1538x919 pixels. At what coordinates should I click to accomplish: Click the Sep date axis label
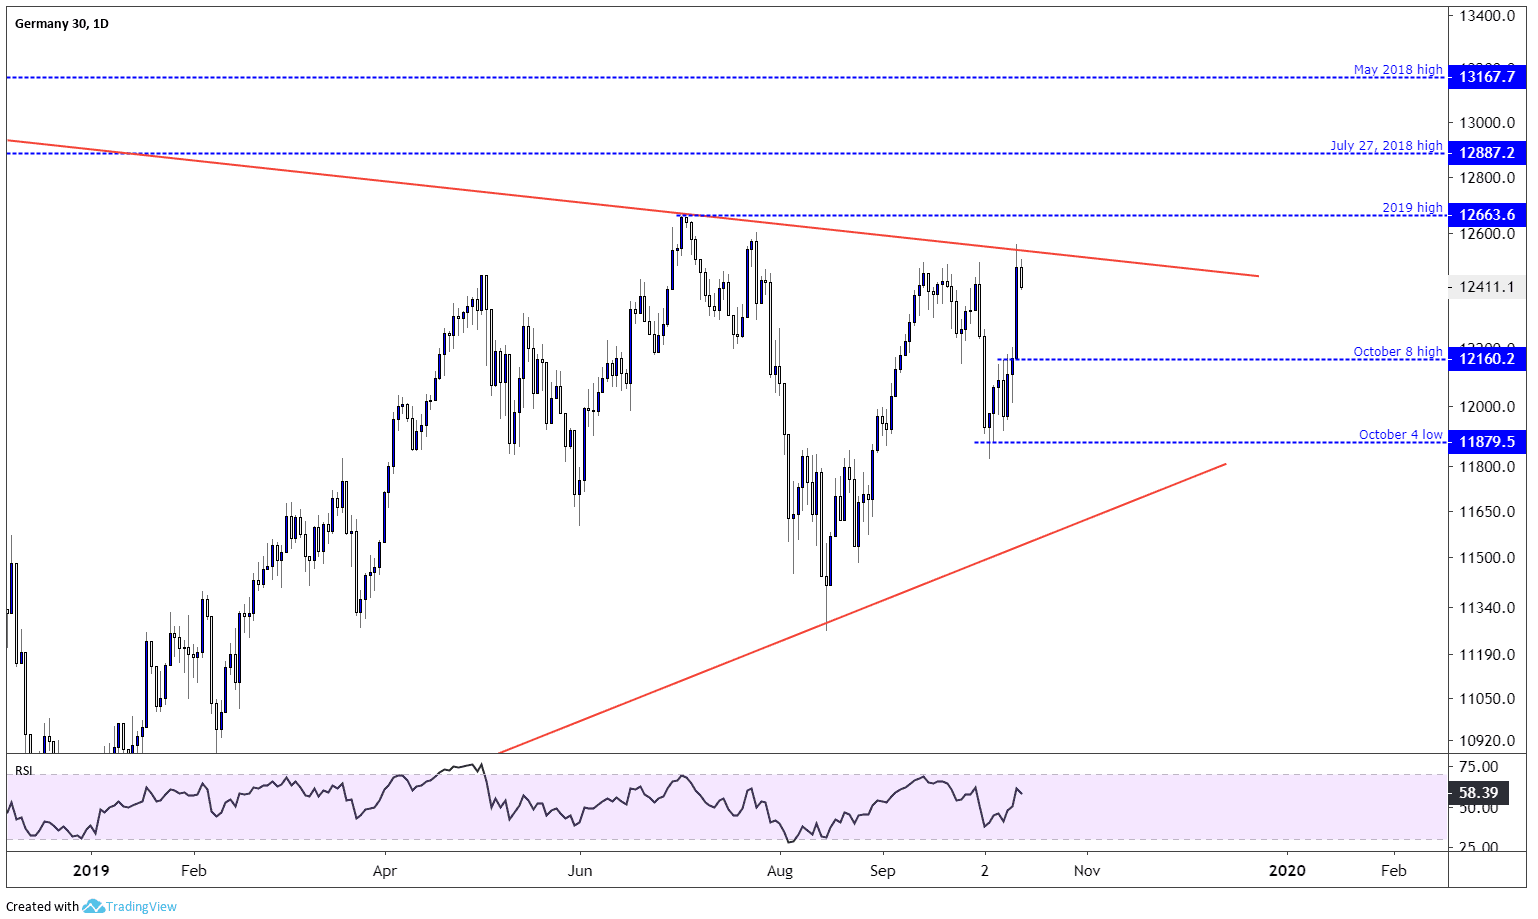tap(882, 871)
